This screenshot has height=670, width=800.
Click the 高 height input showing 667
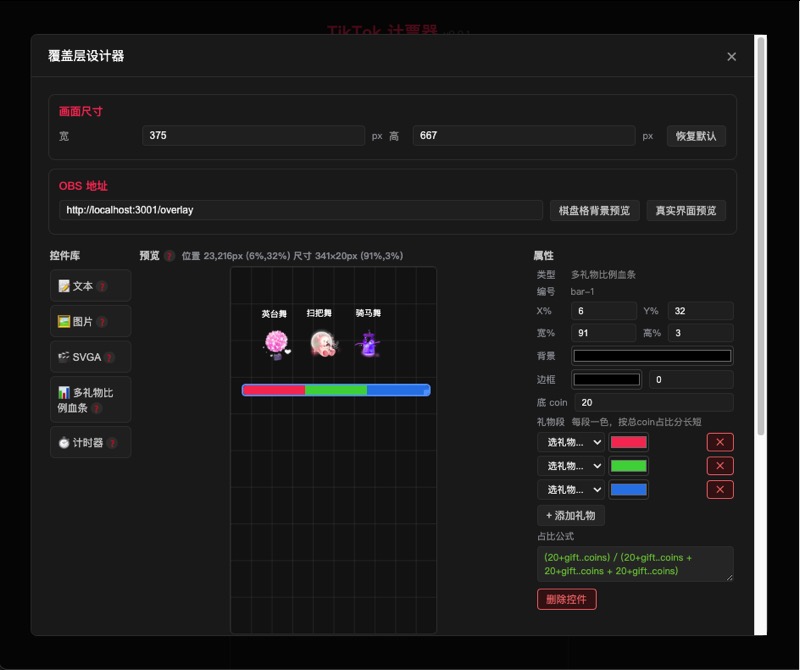coord(523,136)
